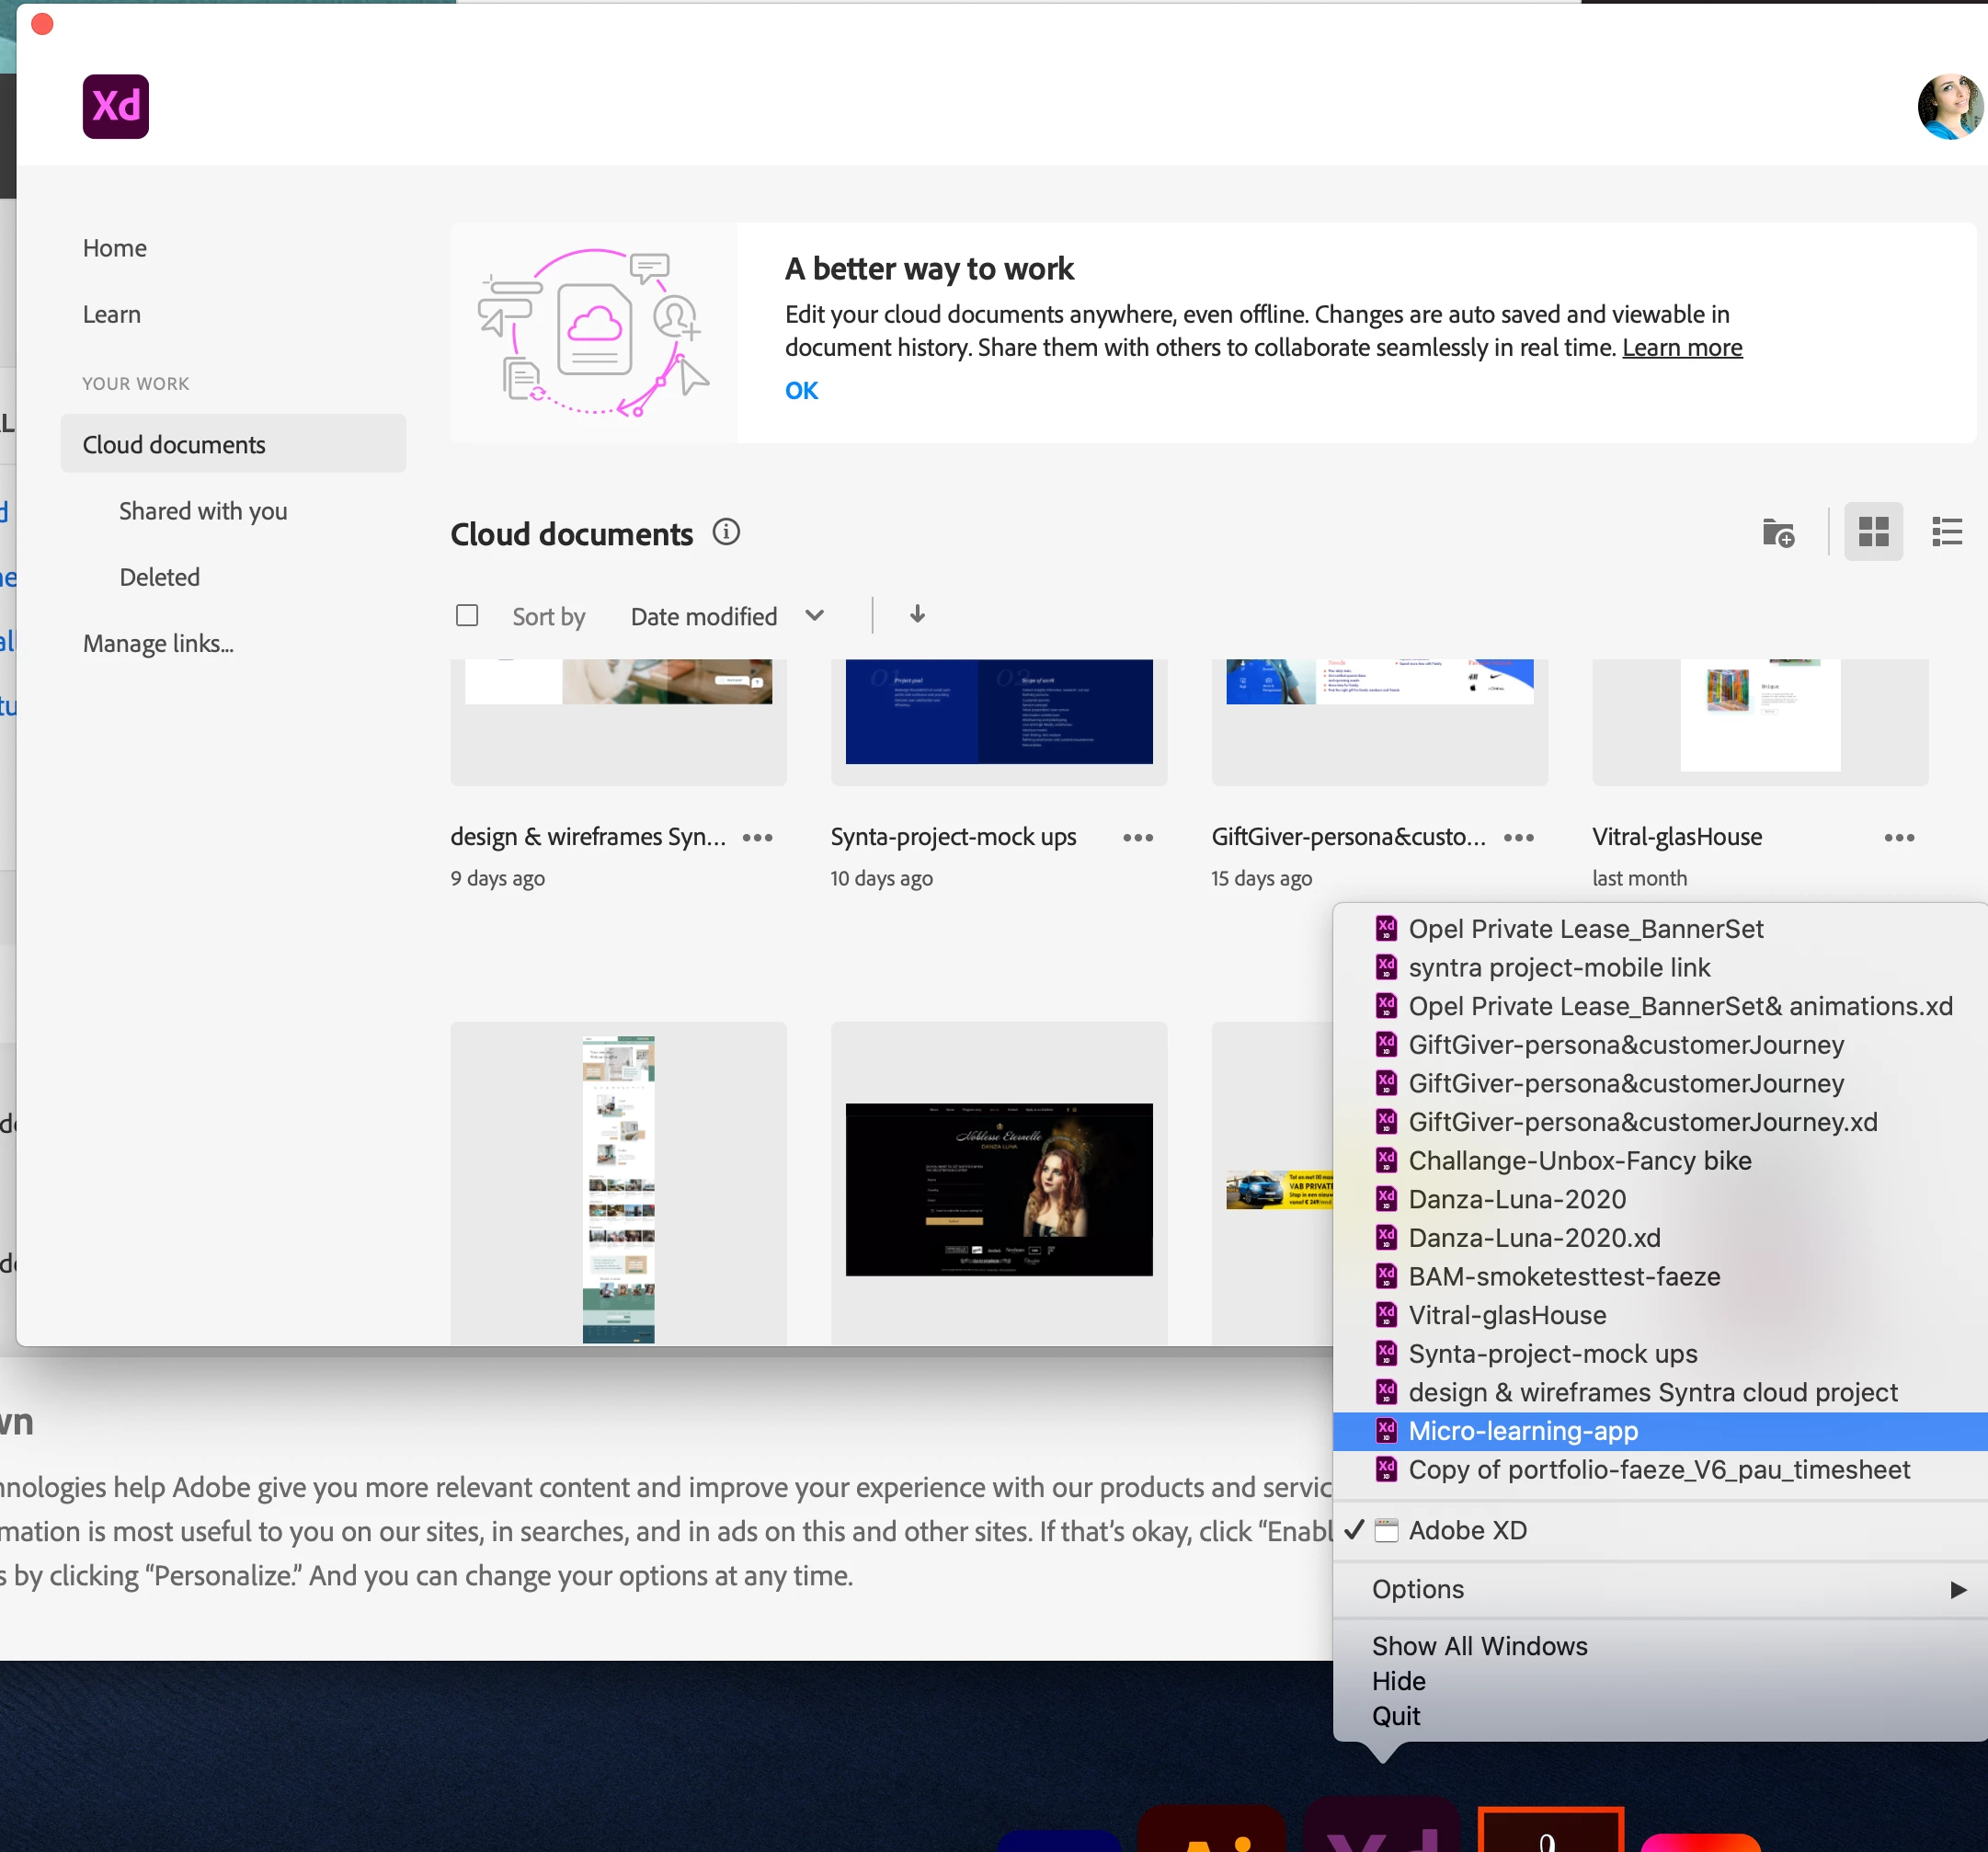Switch to list view

1946,532
